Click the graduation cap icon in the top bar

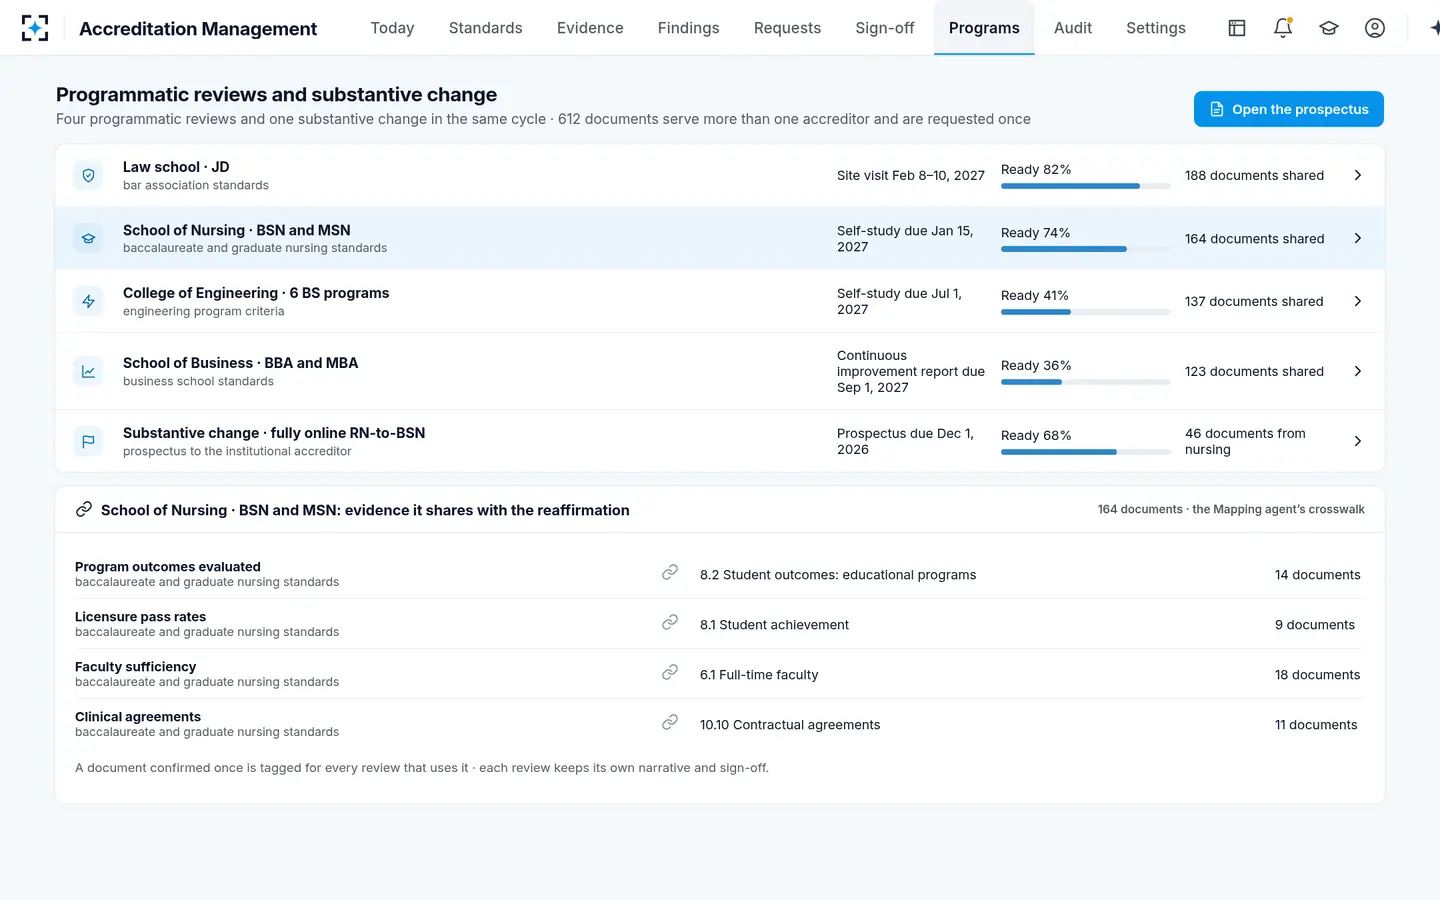(1329, 28)
